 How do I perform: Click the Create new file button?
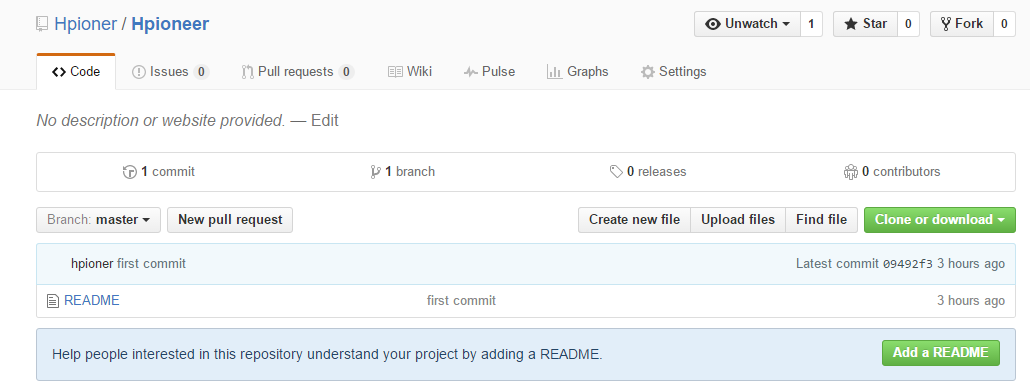tap(634, 220)
